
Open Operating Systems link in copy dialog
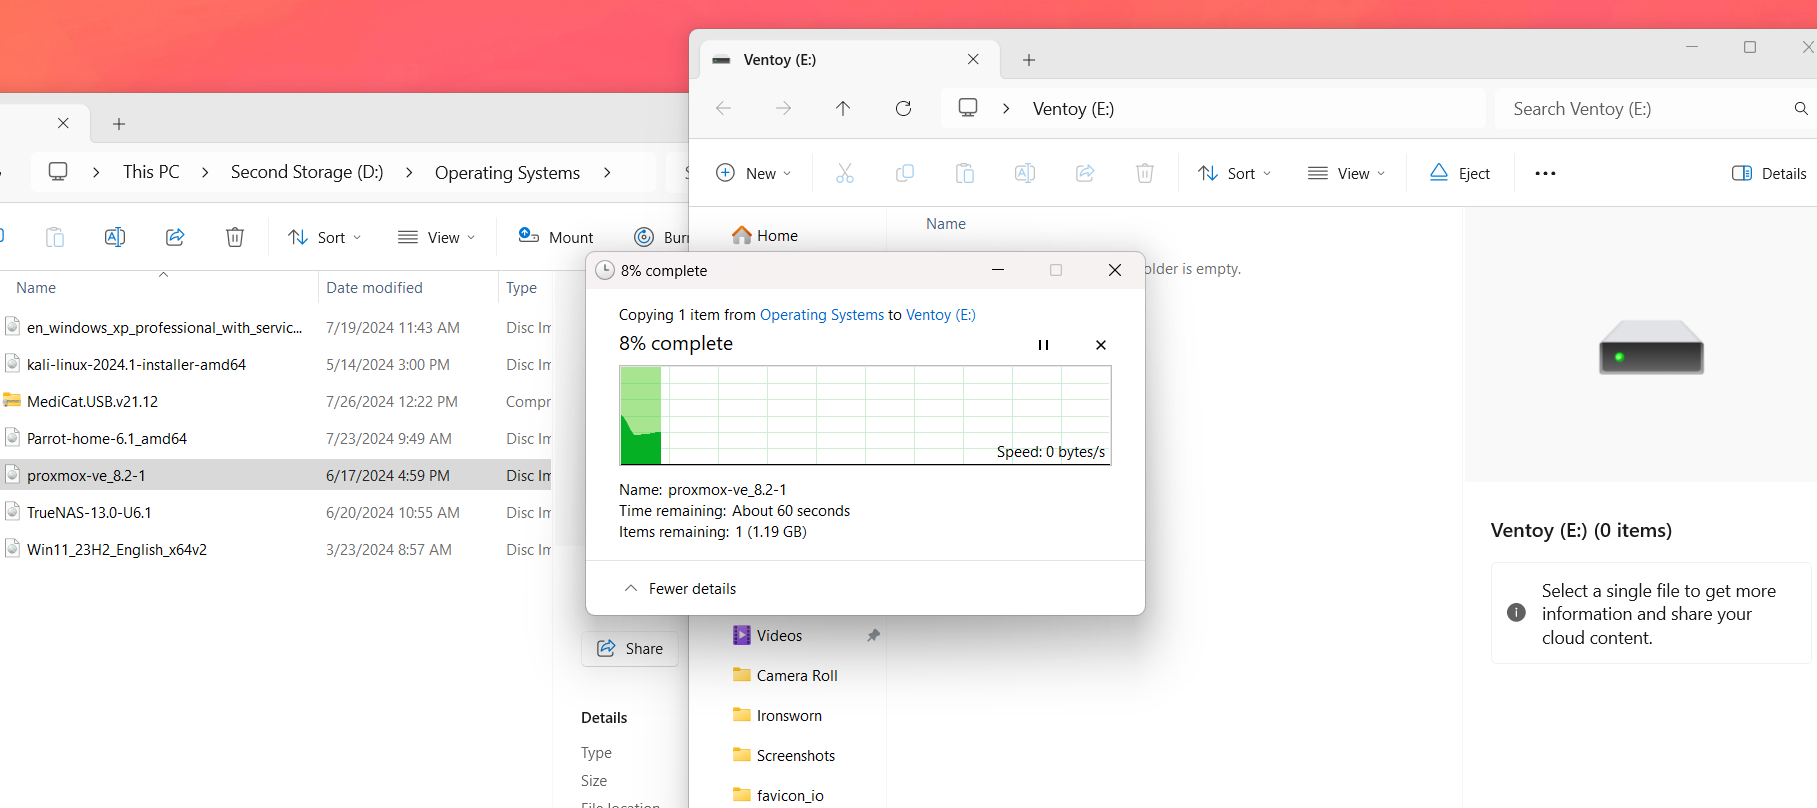(822, 315)
